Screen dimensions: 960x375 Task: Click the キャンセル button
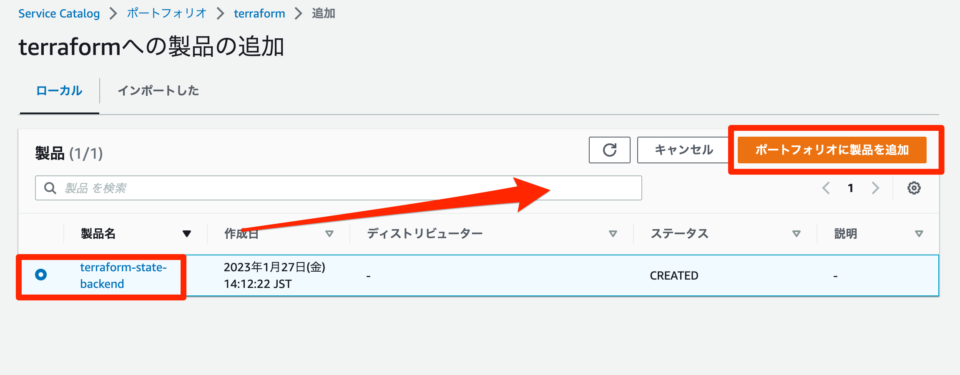684,150
